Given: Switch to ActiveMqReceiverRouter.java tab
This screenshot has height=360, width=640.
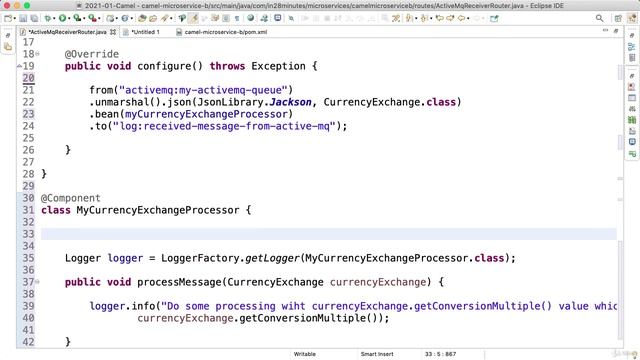Looking at the screenshot, I should (x=67, y=32).
